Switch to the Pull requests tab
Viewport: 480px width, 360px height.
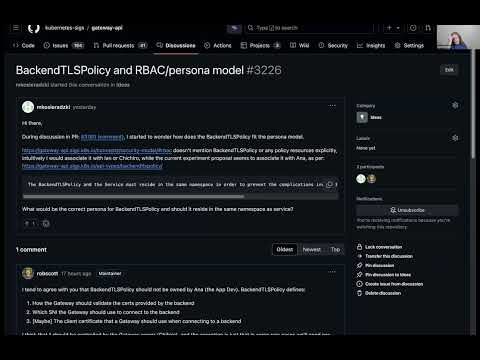[x=120, y=45]
